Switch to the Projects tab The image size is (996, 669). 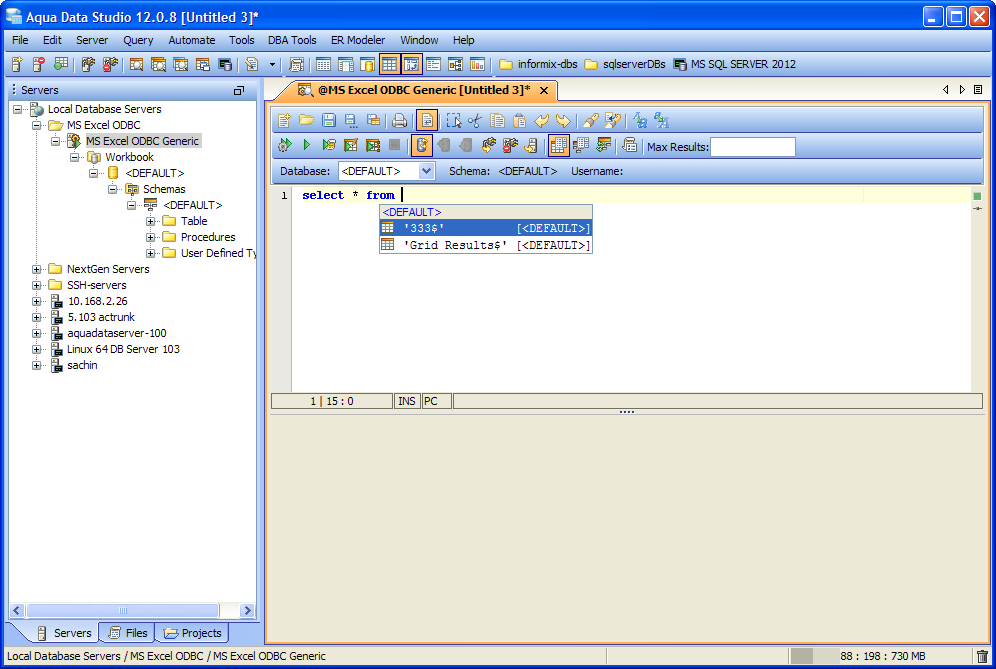[192, 633]
